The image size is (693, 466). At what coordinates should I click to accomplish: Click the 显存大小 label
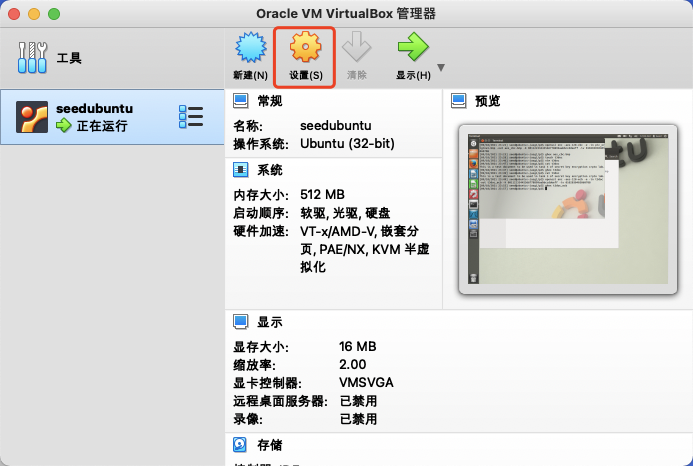tap(261, 347)
